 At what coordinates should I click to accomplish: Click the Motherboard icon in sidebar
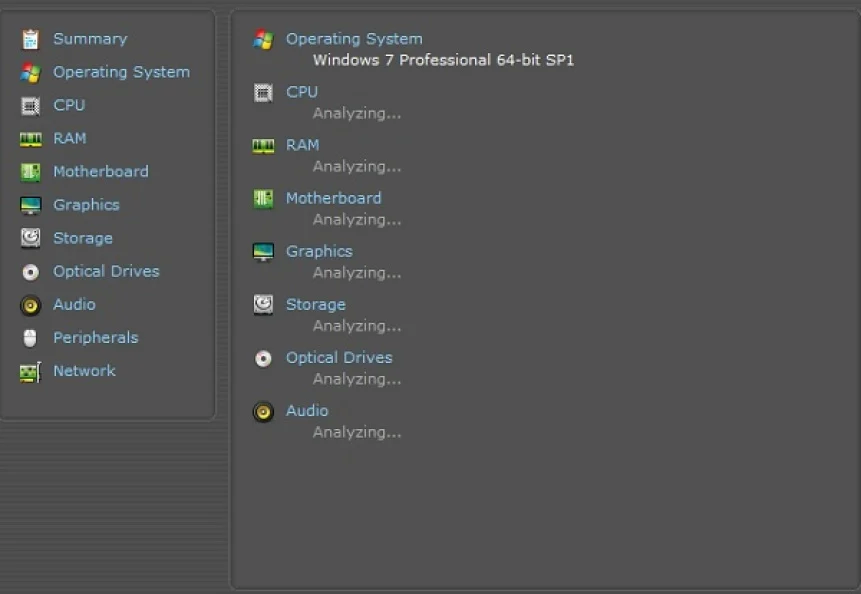pyautogui.click(x=30, y=172)
